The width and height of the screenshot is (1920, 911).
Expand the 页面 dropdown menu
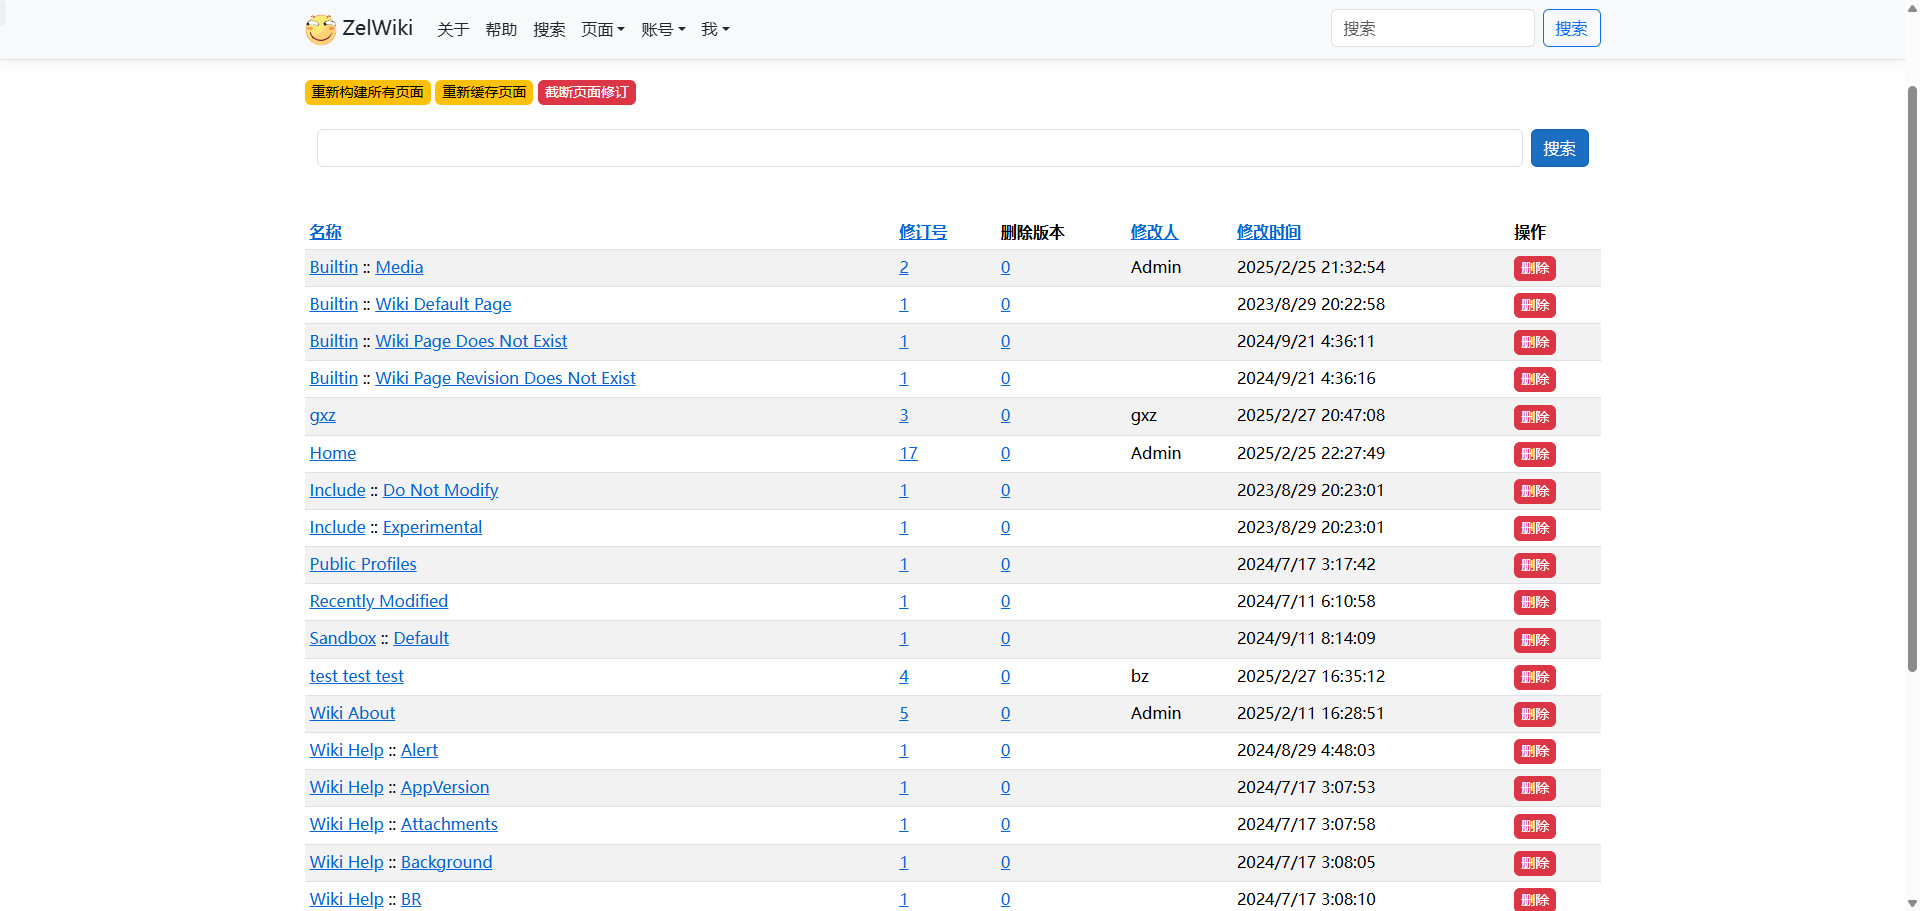click(x=602, y=30)
